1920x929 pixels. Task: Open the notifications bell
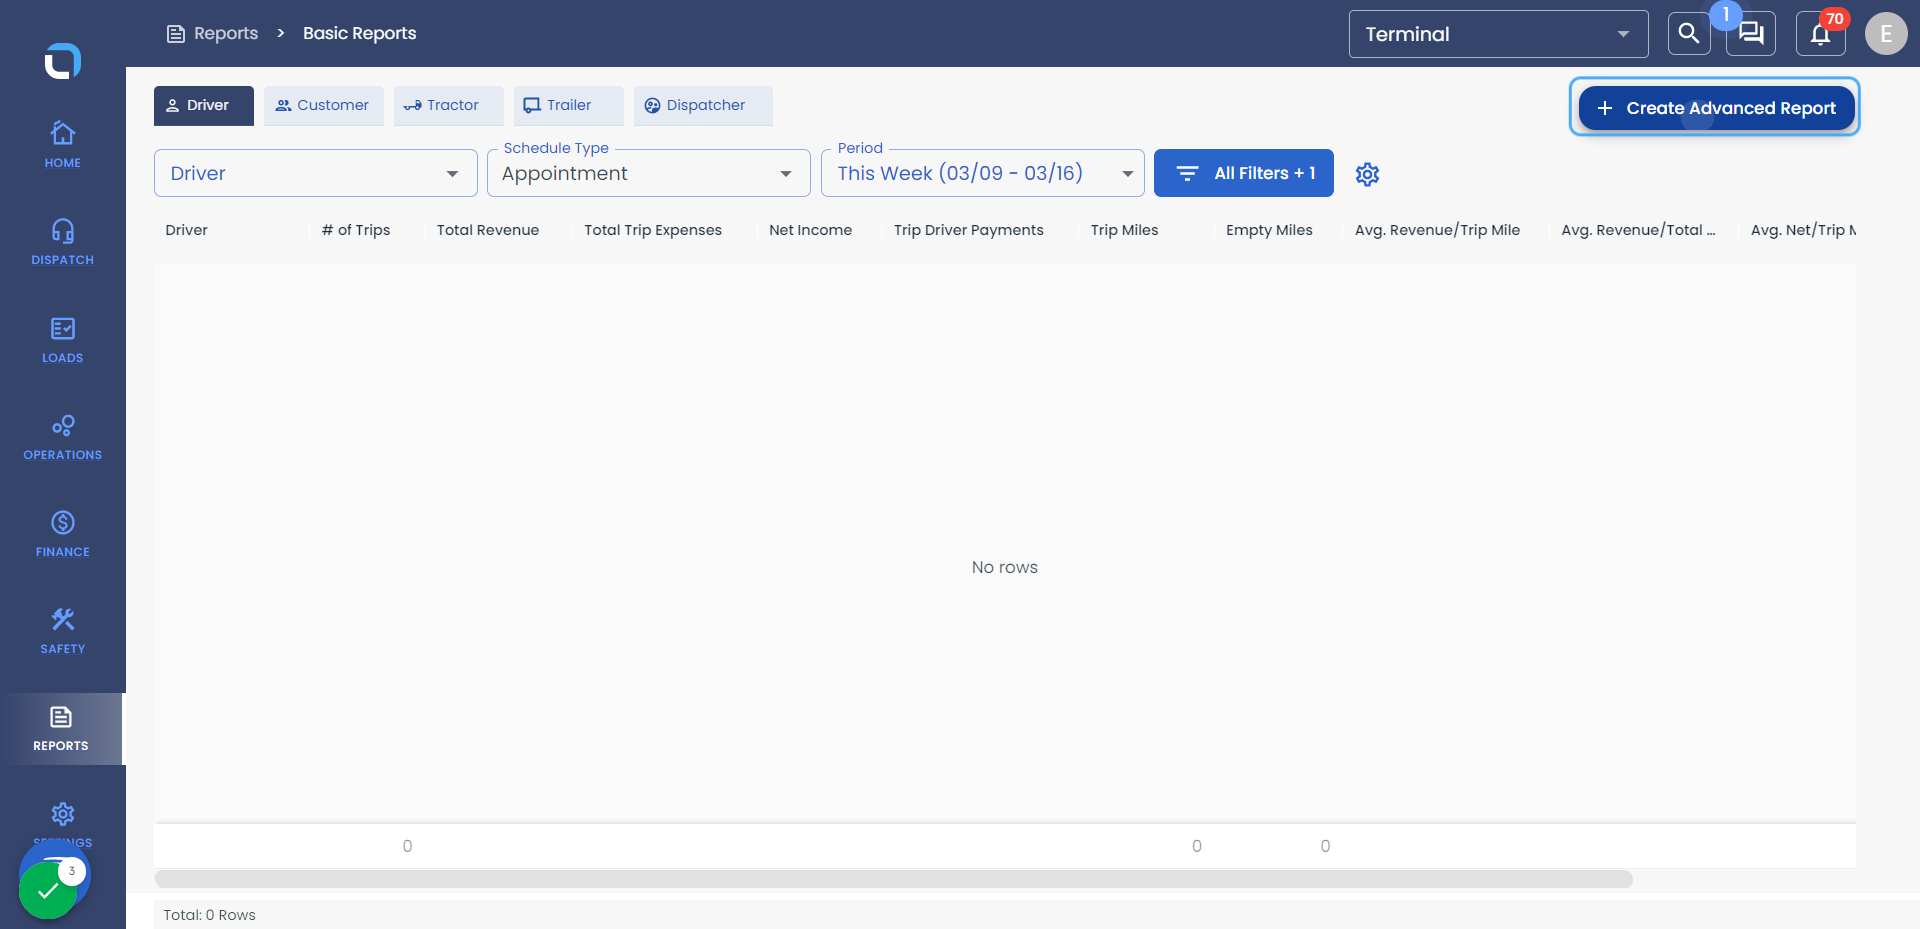(x=1821, y=33)
